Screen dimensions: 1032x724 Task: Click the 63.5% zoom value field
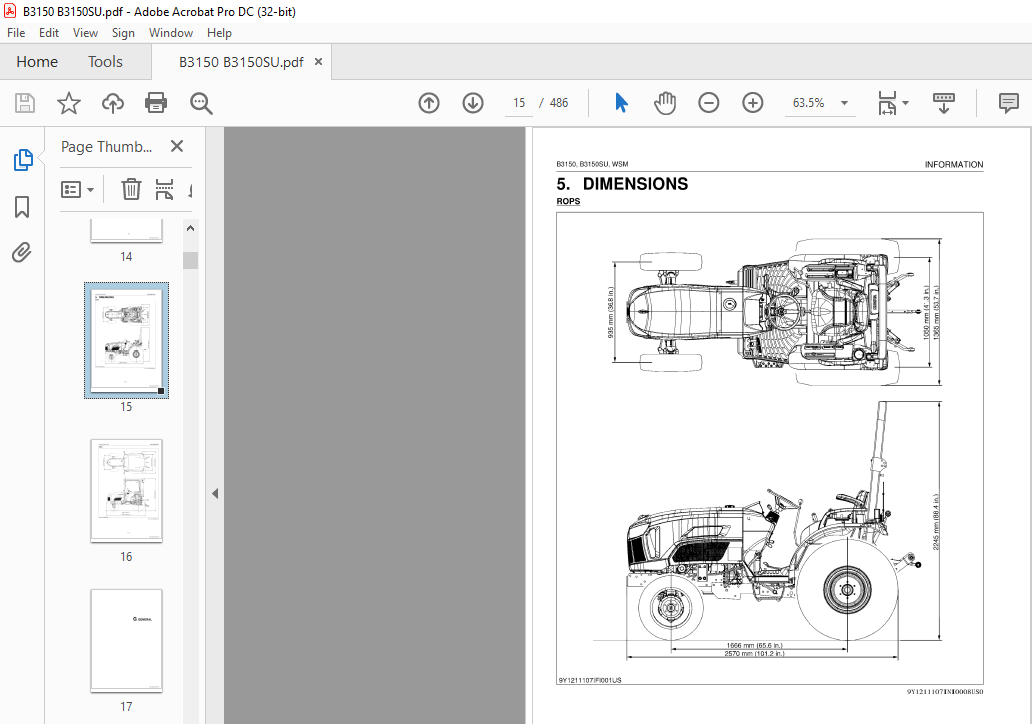pos(808,103)
